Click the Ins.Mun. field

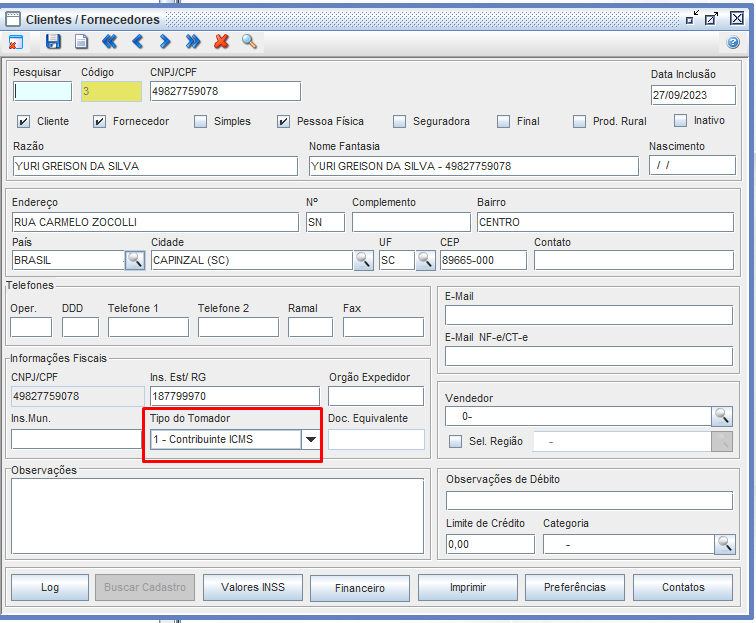76,439
